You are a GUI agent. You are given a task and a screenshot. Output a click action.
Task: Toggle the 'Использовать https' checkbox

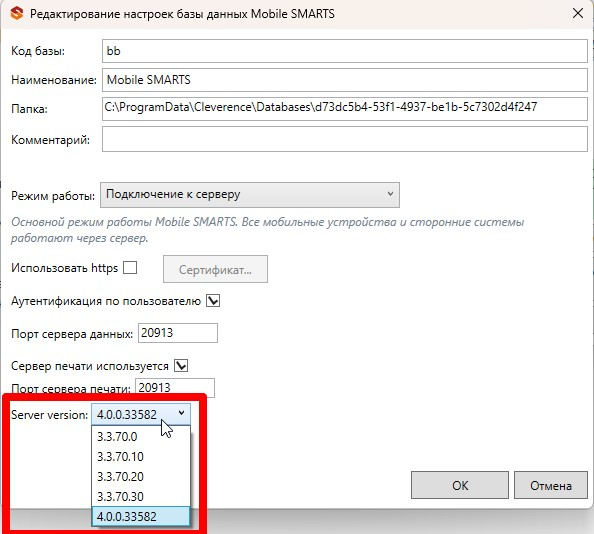point(130,268)
